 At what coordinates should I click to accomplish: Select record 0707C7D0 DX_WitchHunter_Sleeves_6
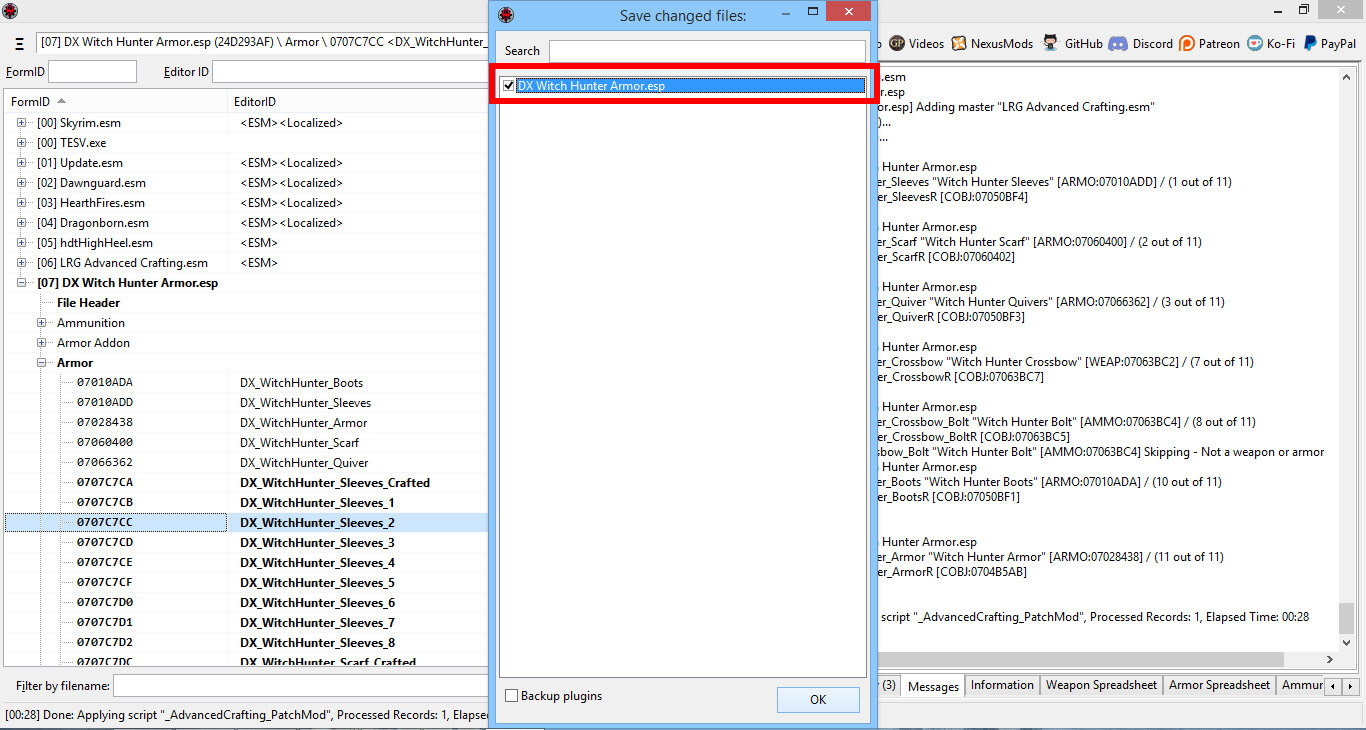point(246,603)
